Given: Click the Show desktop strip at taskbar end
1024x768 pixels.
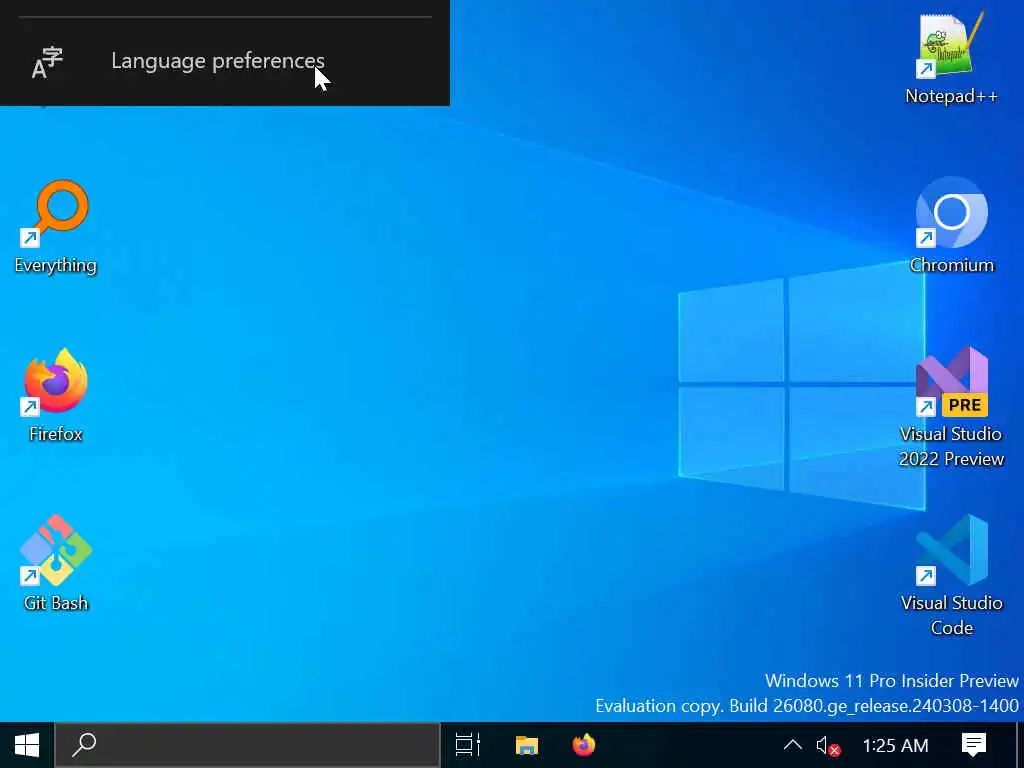Looking at the screenshot, I should point(1020,745).
